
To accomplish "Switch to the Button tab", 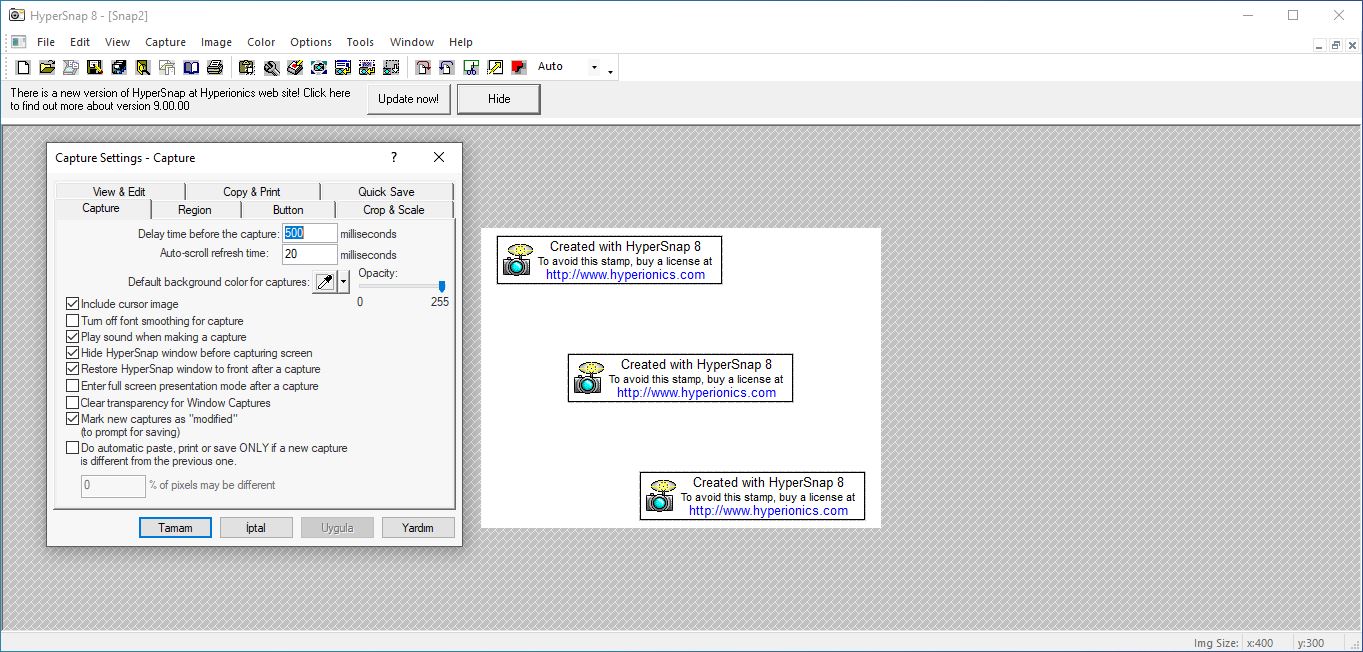I will (x=288, y=210).
